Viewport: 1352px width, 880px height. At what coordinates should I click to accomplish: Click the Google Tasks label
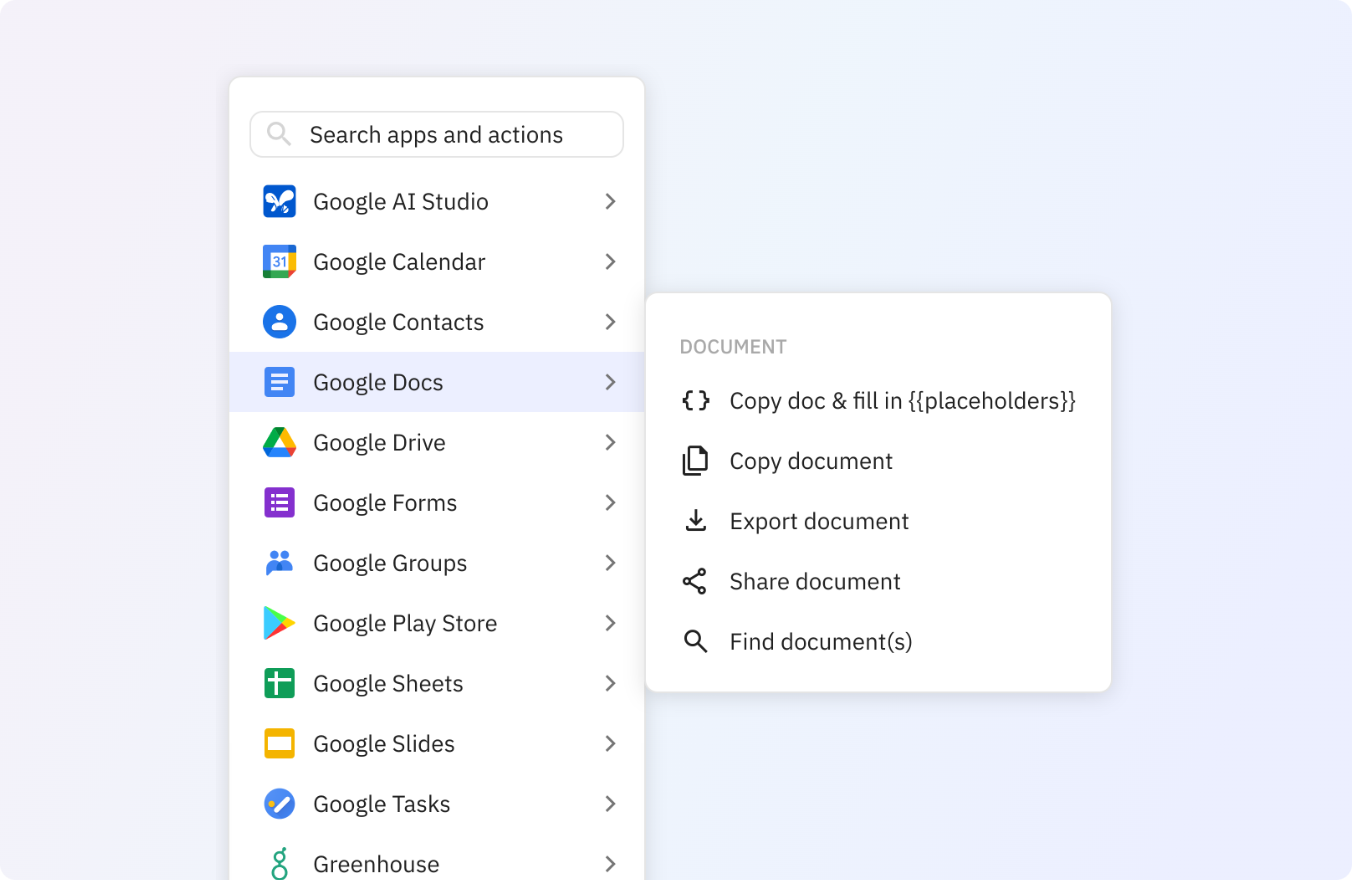pyautogui.click(x=382, y=804)
